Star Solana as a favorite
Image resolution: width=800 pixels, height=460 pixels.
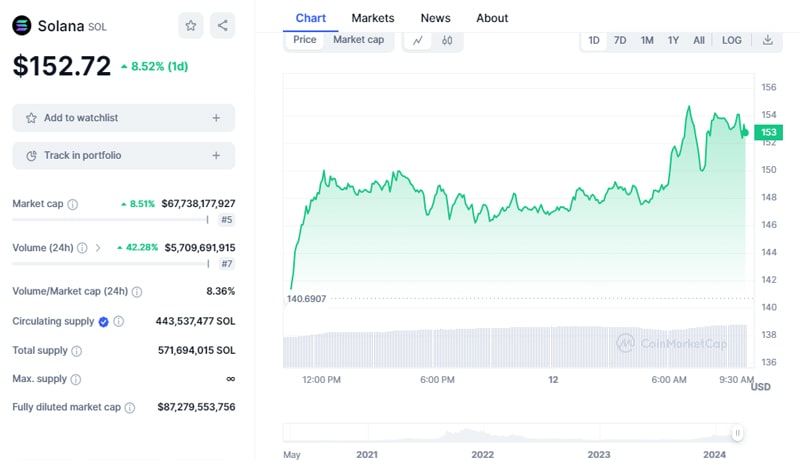click(x=191, y=25)
